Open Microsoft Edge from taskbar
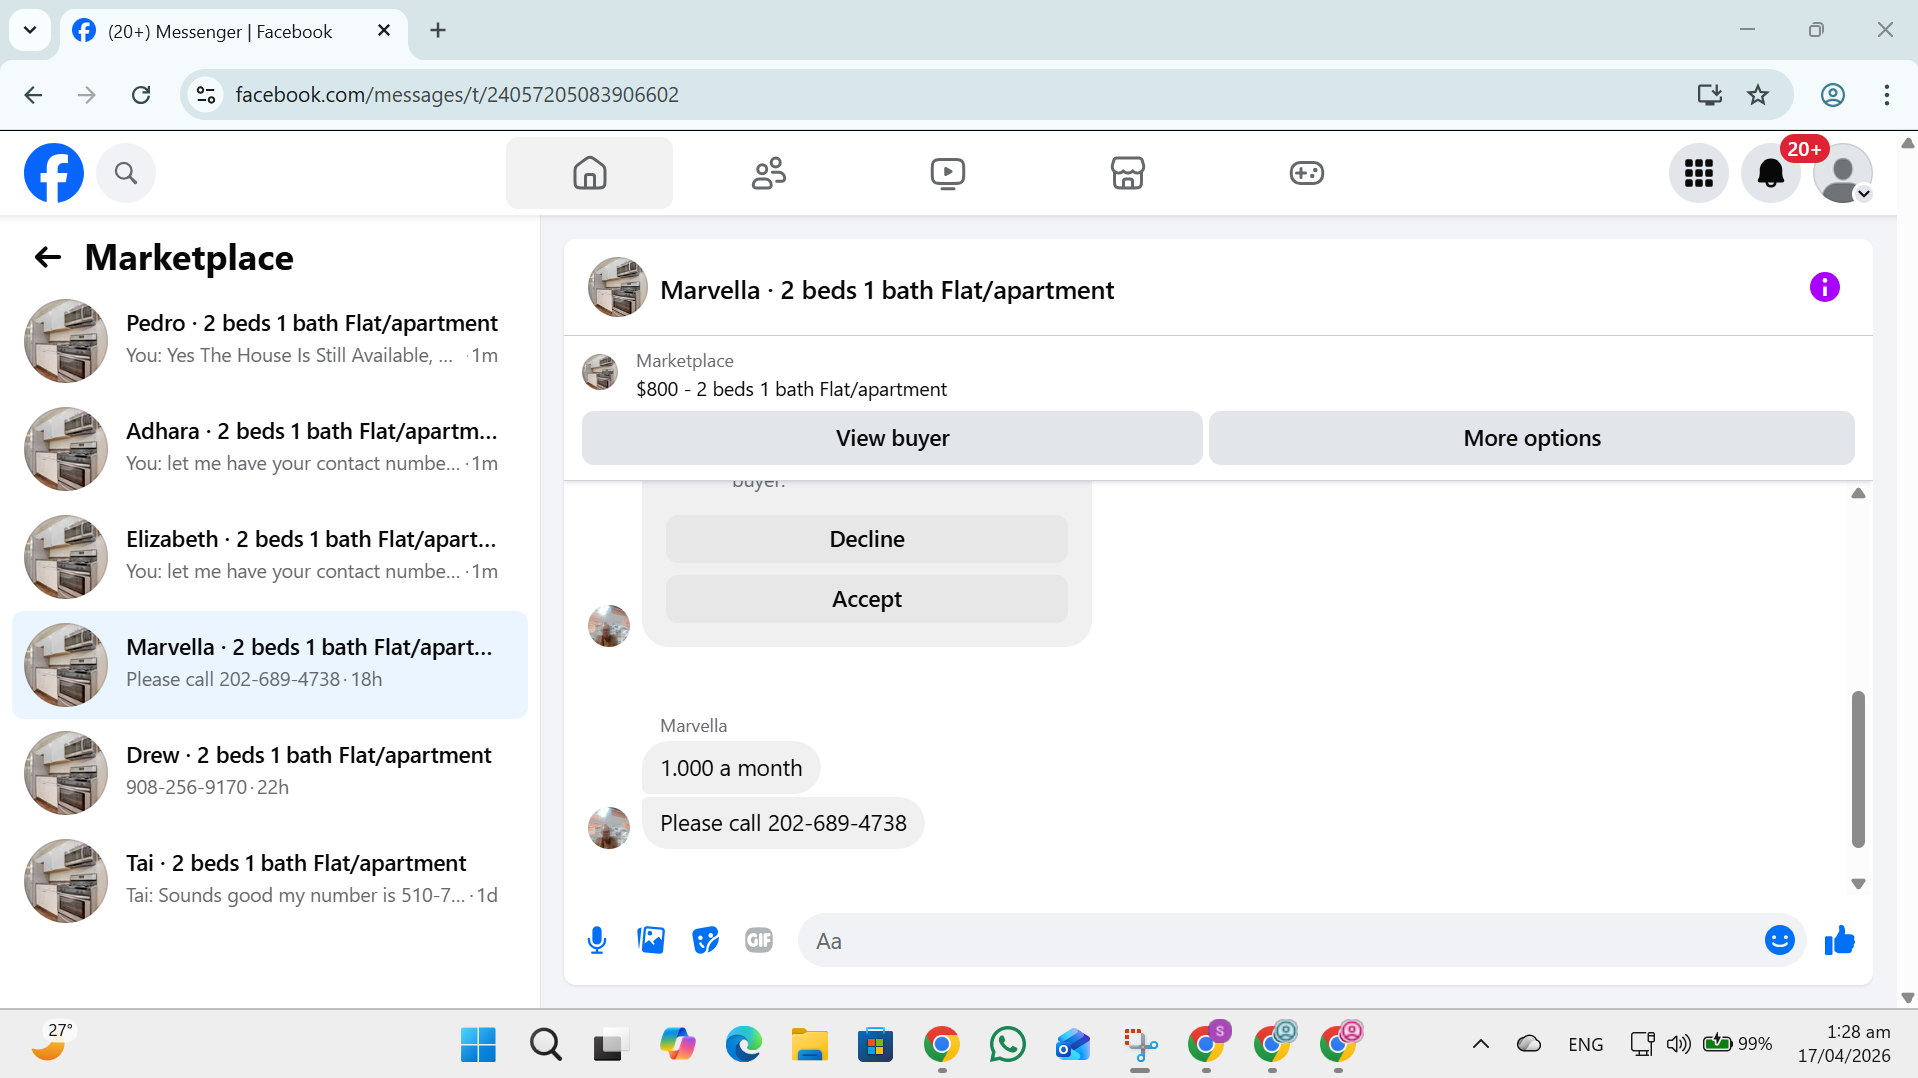Image resolution: width=1918 pixels, height=1078 pixels. [x=743, y=1044]
